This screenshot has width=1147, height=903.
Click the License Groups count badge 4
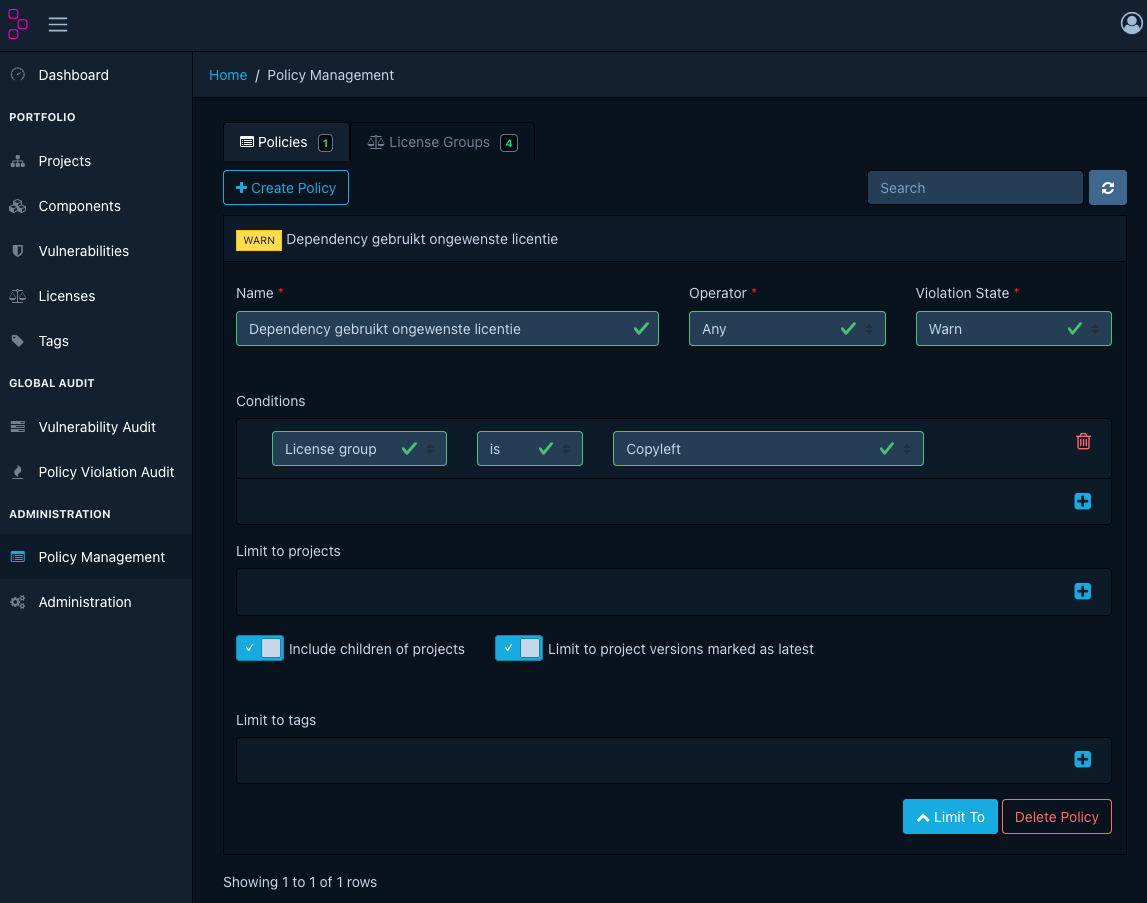click(x=508, y=143)
